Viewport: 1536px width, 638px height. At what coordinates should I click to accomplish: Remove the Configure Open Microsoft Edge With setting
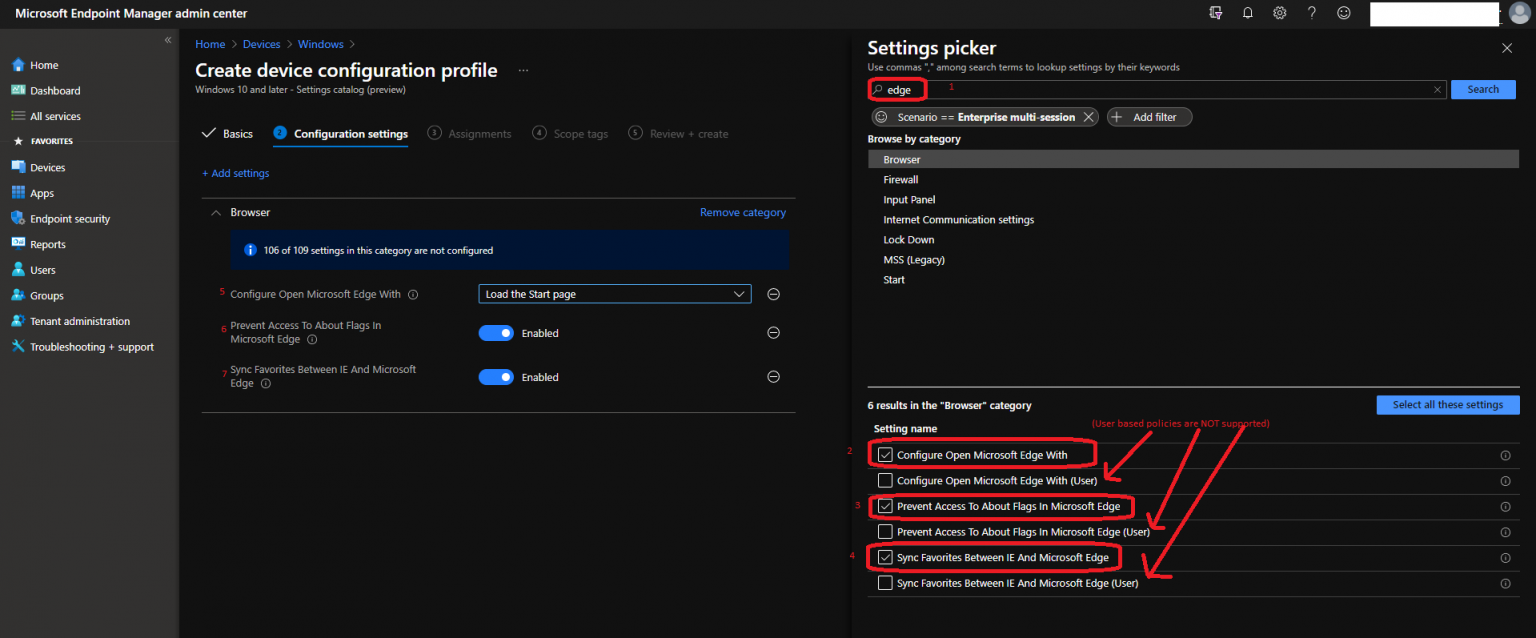(x=773, y=294)
